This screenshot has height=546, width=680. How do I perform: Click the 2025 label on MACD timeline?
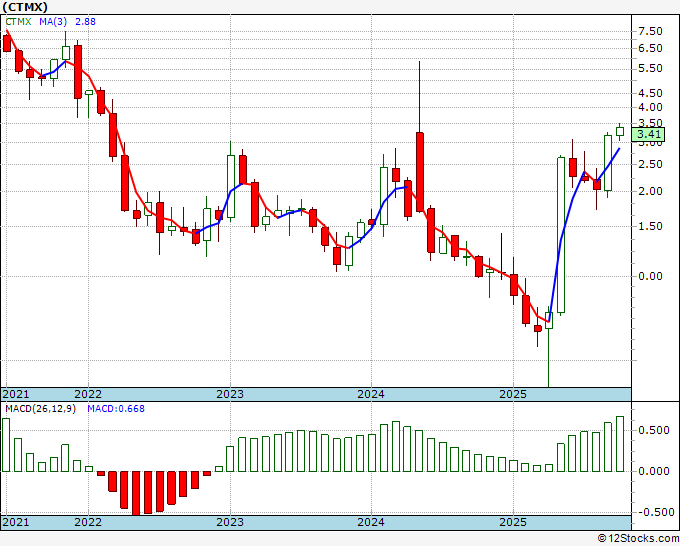pyautogui.click(x=513, y=522)
